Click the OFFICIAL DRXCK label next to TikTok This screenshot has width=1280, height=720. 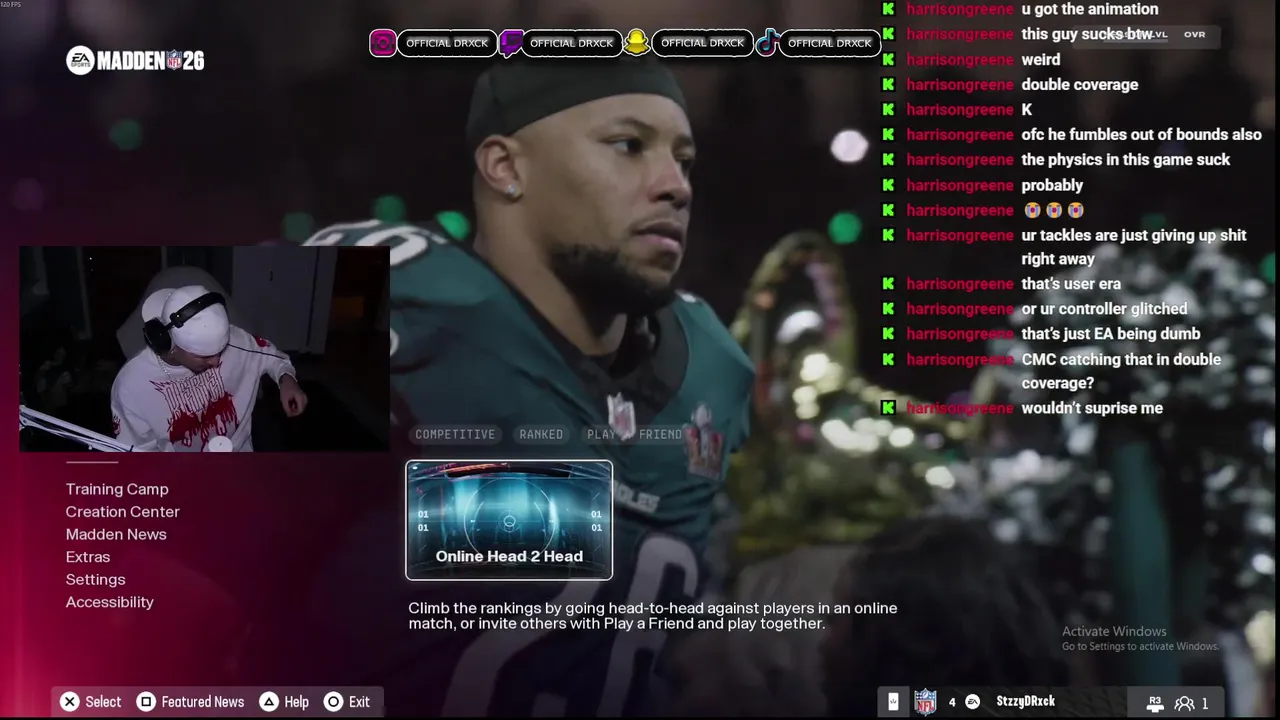[830, 43]
